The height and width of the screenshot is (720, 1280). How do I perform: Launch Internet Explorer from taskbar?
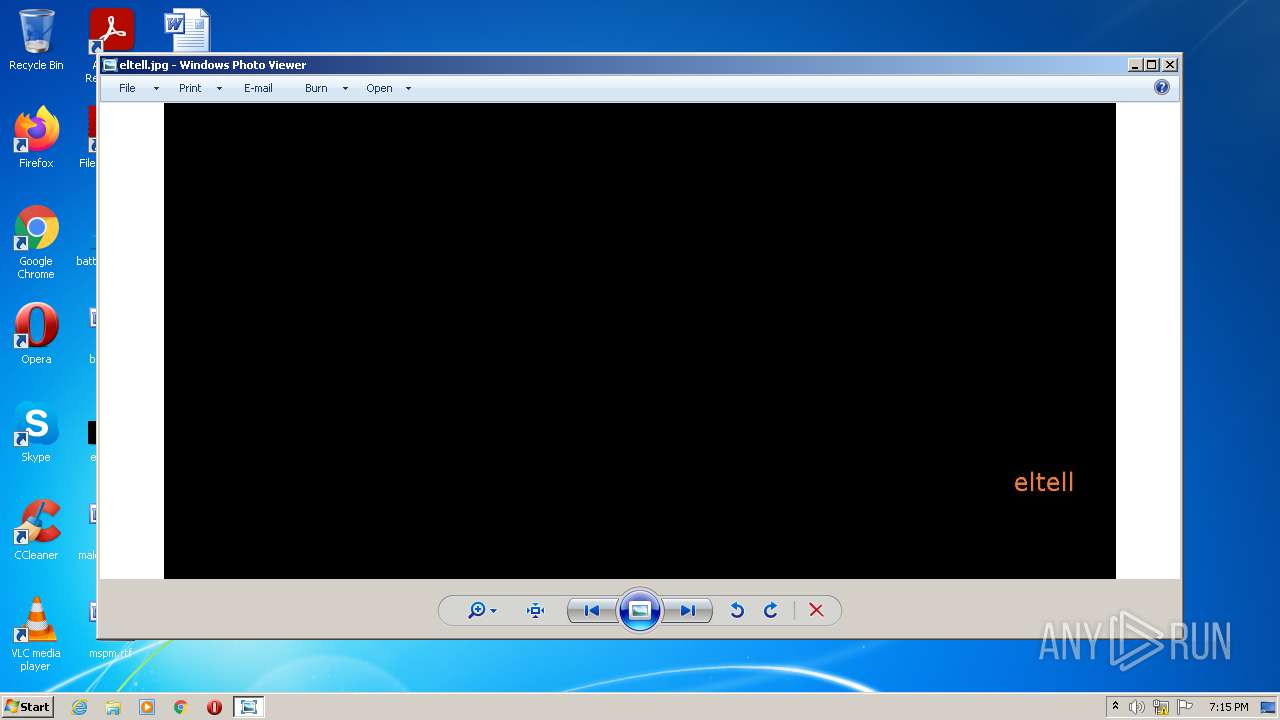click(x=79, y=707)
